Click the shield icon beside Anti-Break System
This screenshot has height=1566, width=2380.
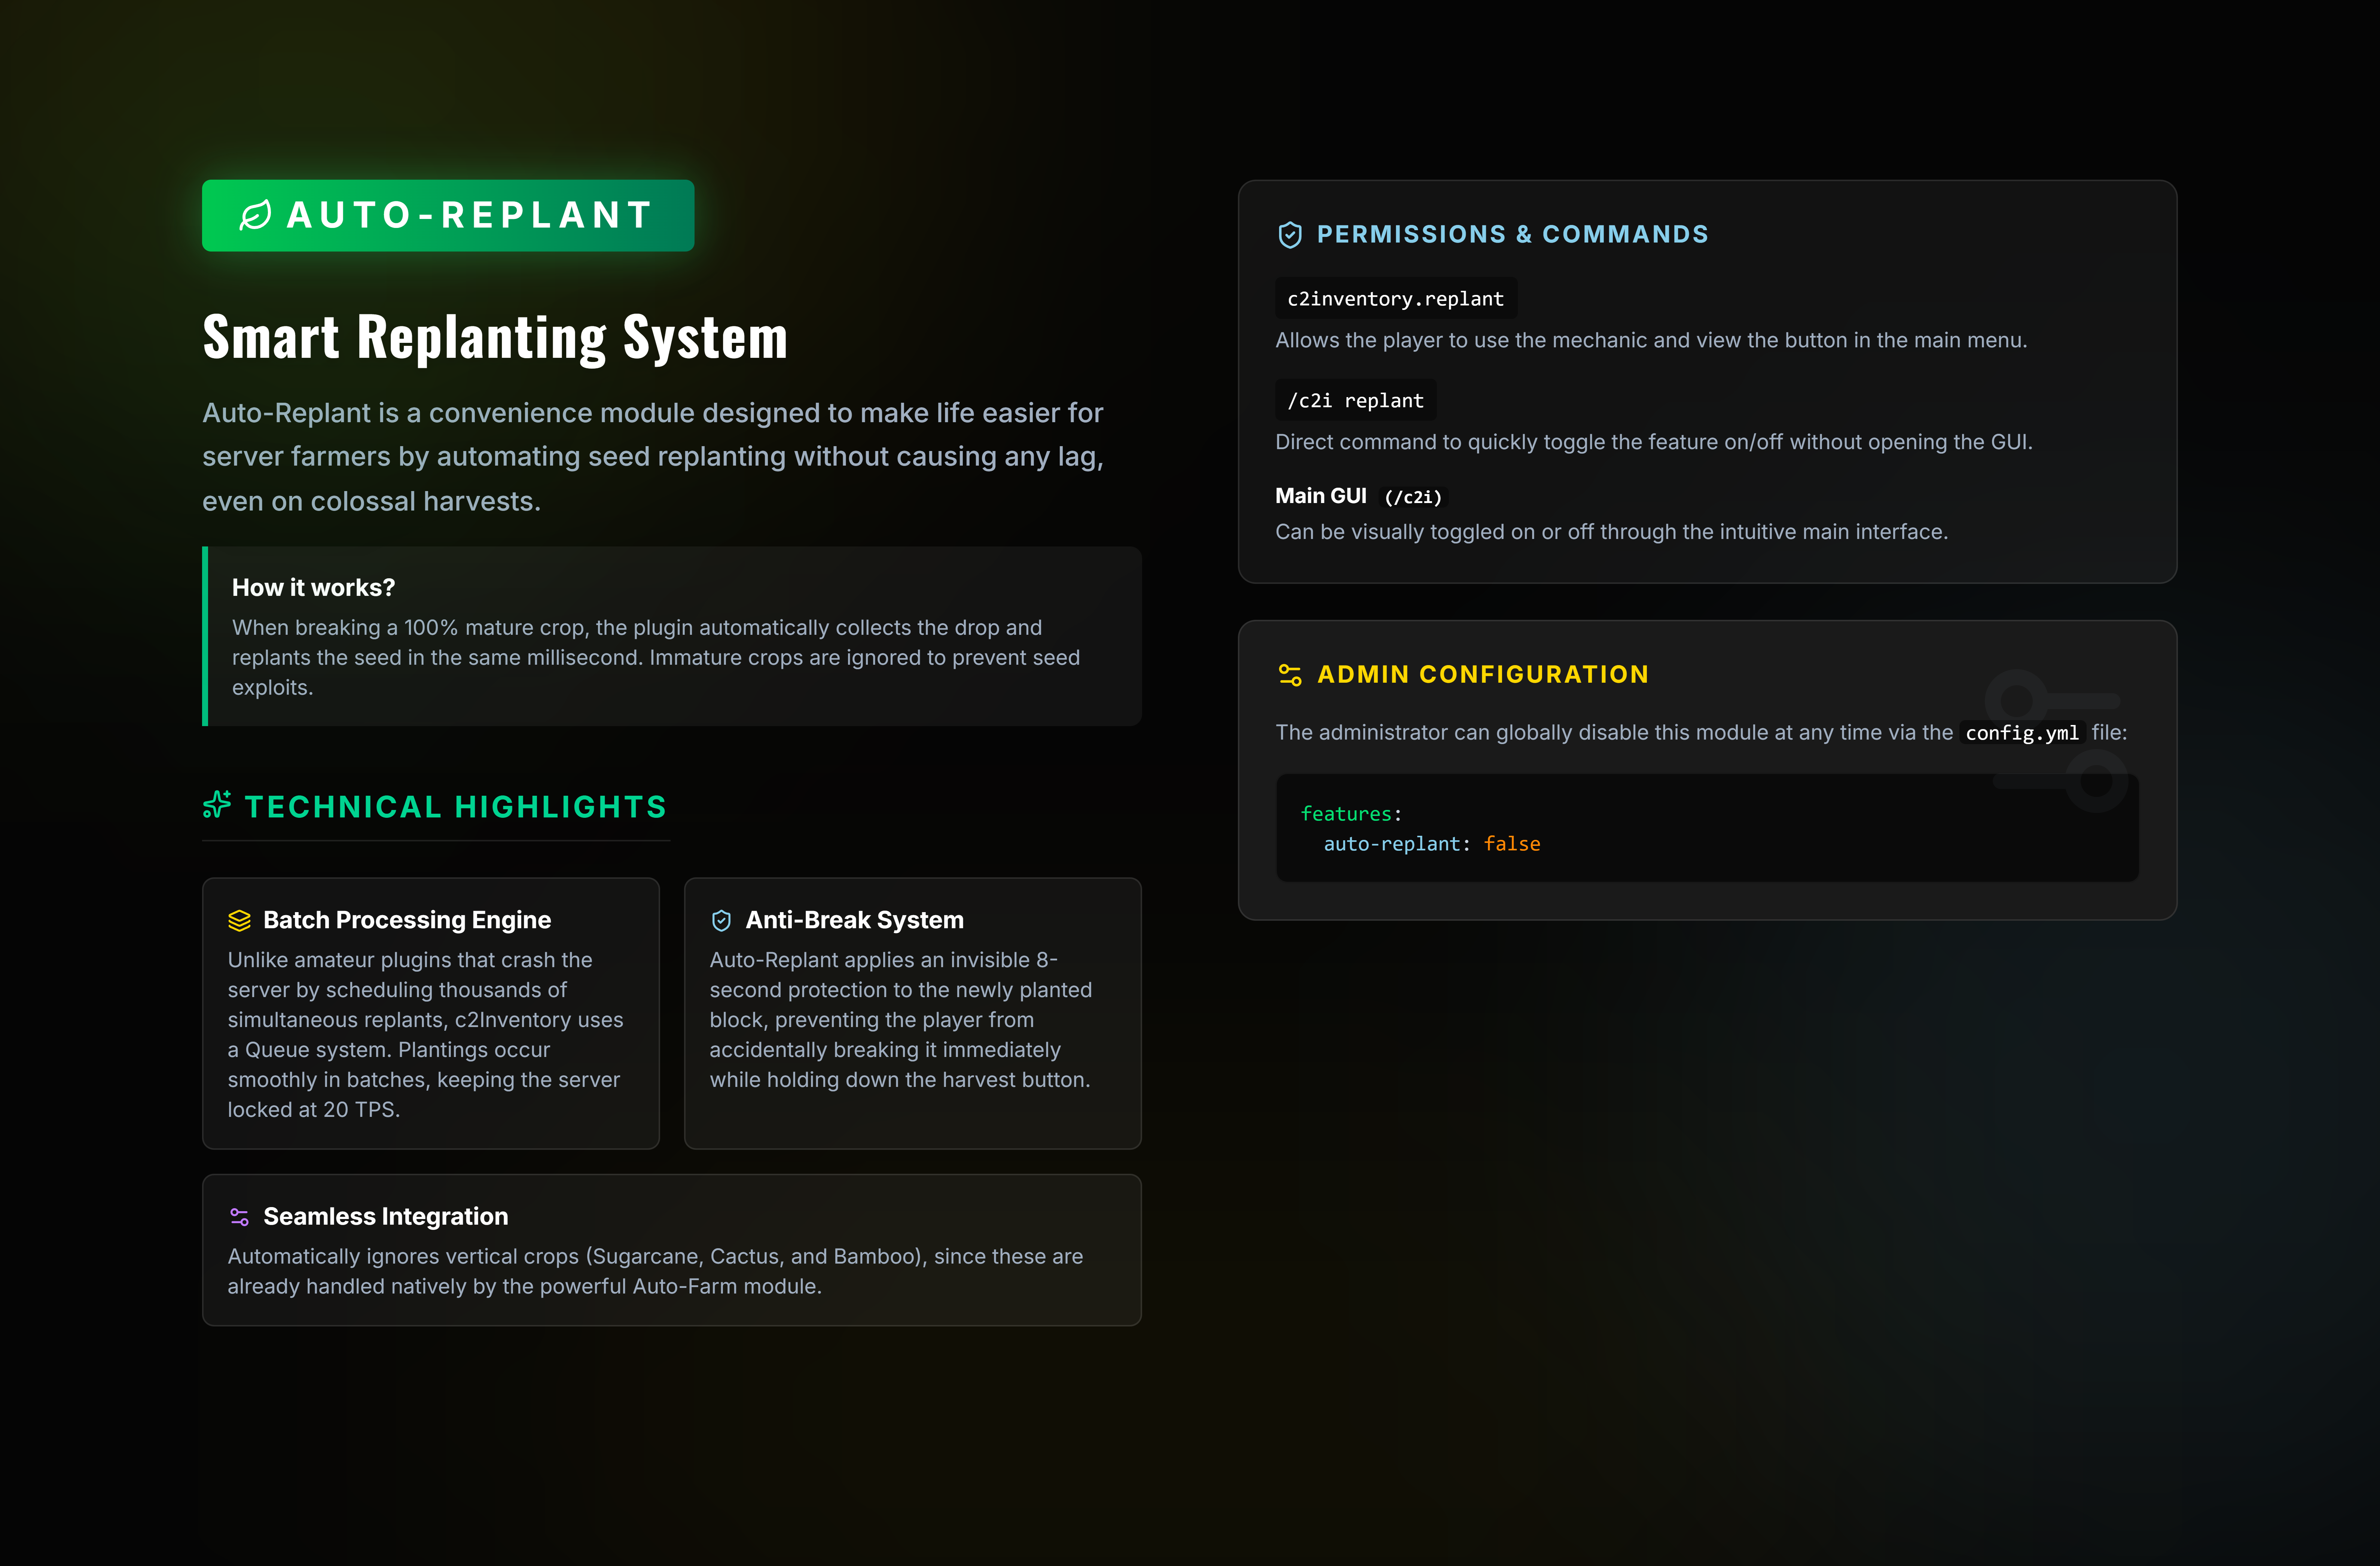pyautogui.click(x=721, y=920)
